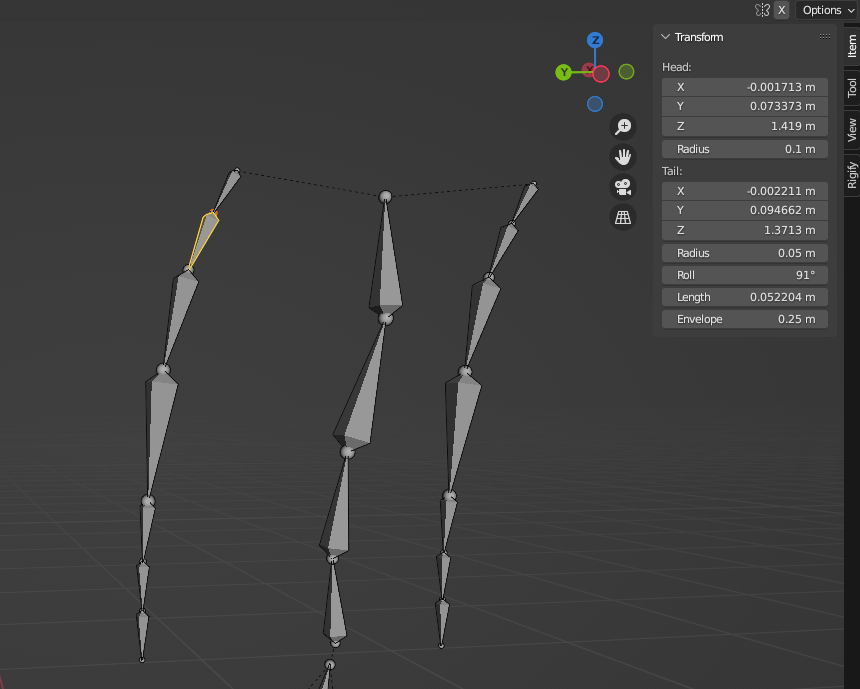Click the green Y axis gizmo ball
This screenshot has height=689, width=860.
(x=564, y=72)
